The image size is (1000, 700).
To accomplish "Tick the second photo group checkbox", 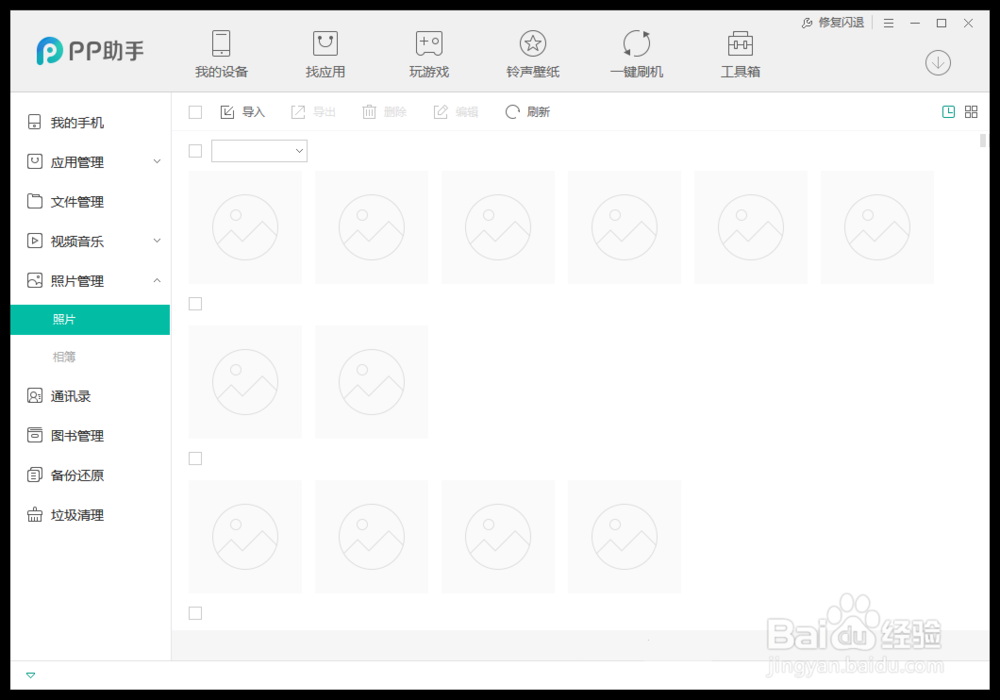I will pos(195,304).
